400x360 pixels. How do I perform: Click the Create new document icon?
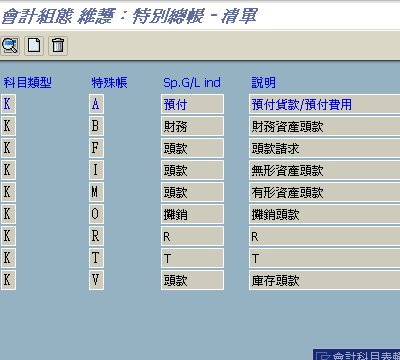34,45
